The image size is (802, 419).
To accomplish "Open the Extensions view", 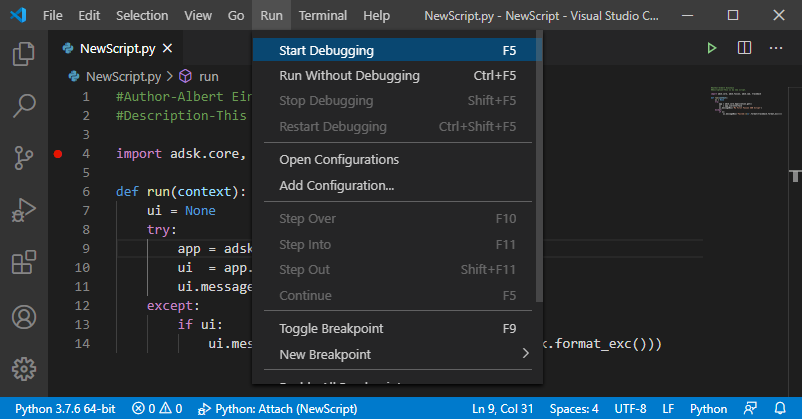I will point(24,262).
